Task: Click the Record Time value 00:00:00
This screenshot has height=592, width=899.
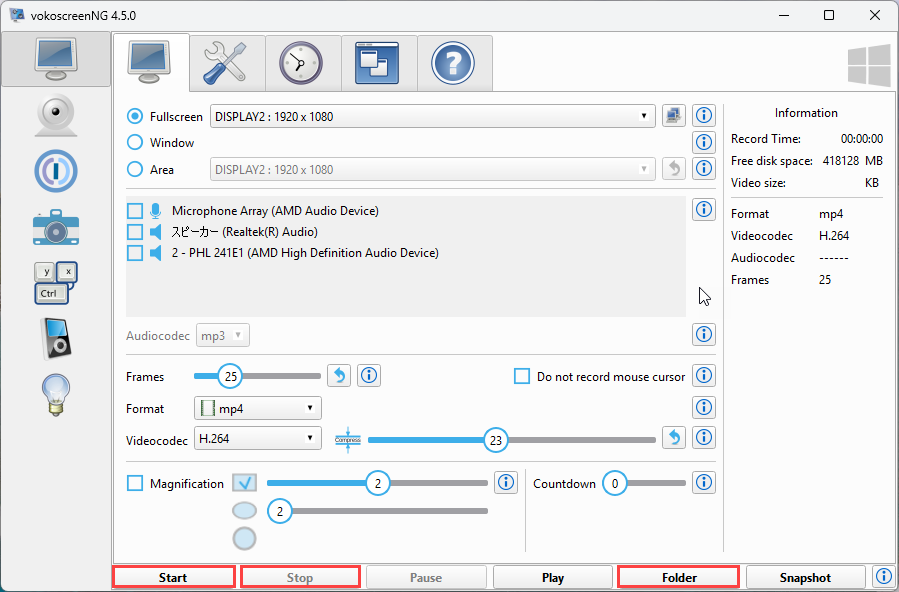Action: click(x=862, y=139)
